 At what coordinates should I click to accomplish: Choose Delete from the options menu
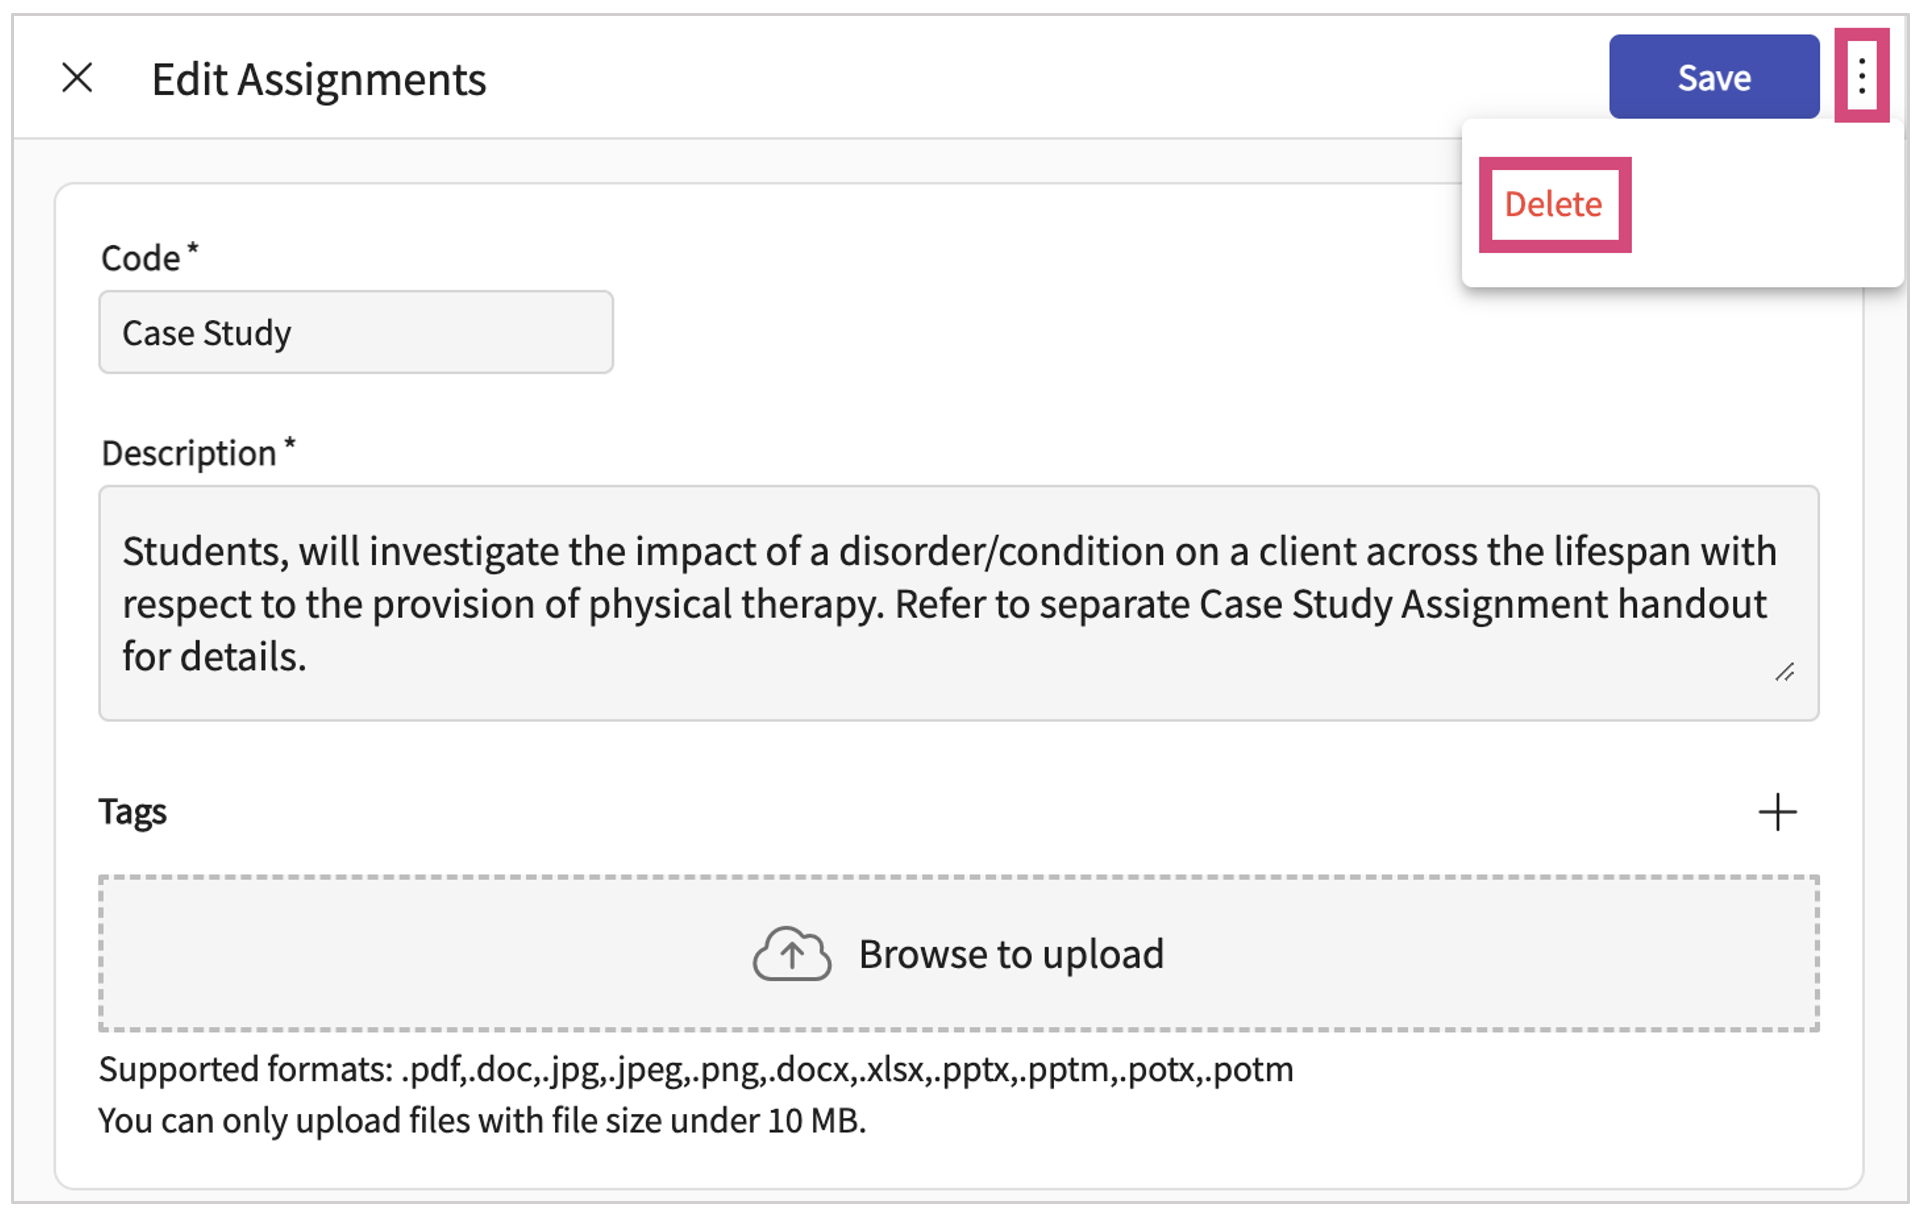(x=1553, y=204)
